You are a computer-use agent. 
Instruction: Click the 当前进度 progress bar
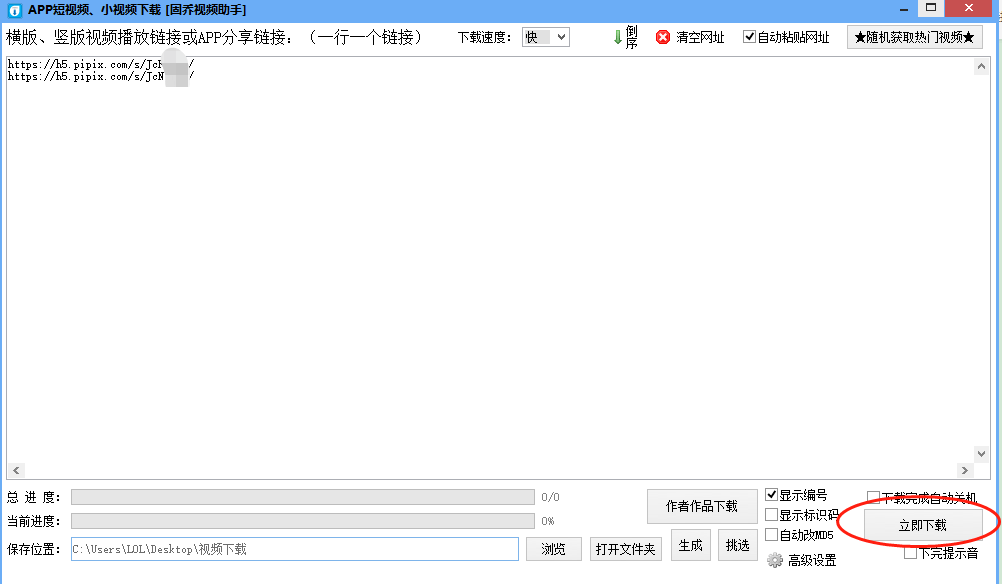[x=303, y=521]
